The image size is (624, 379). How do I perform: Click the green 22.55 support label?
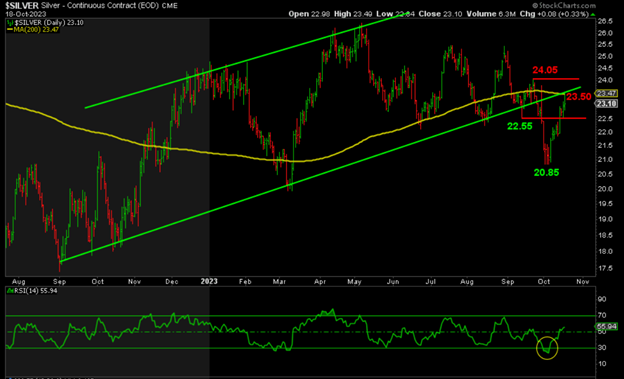[519, 127]
